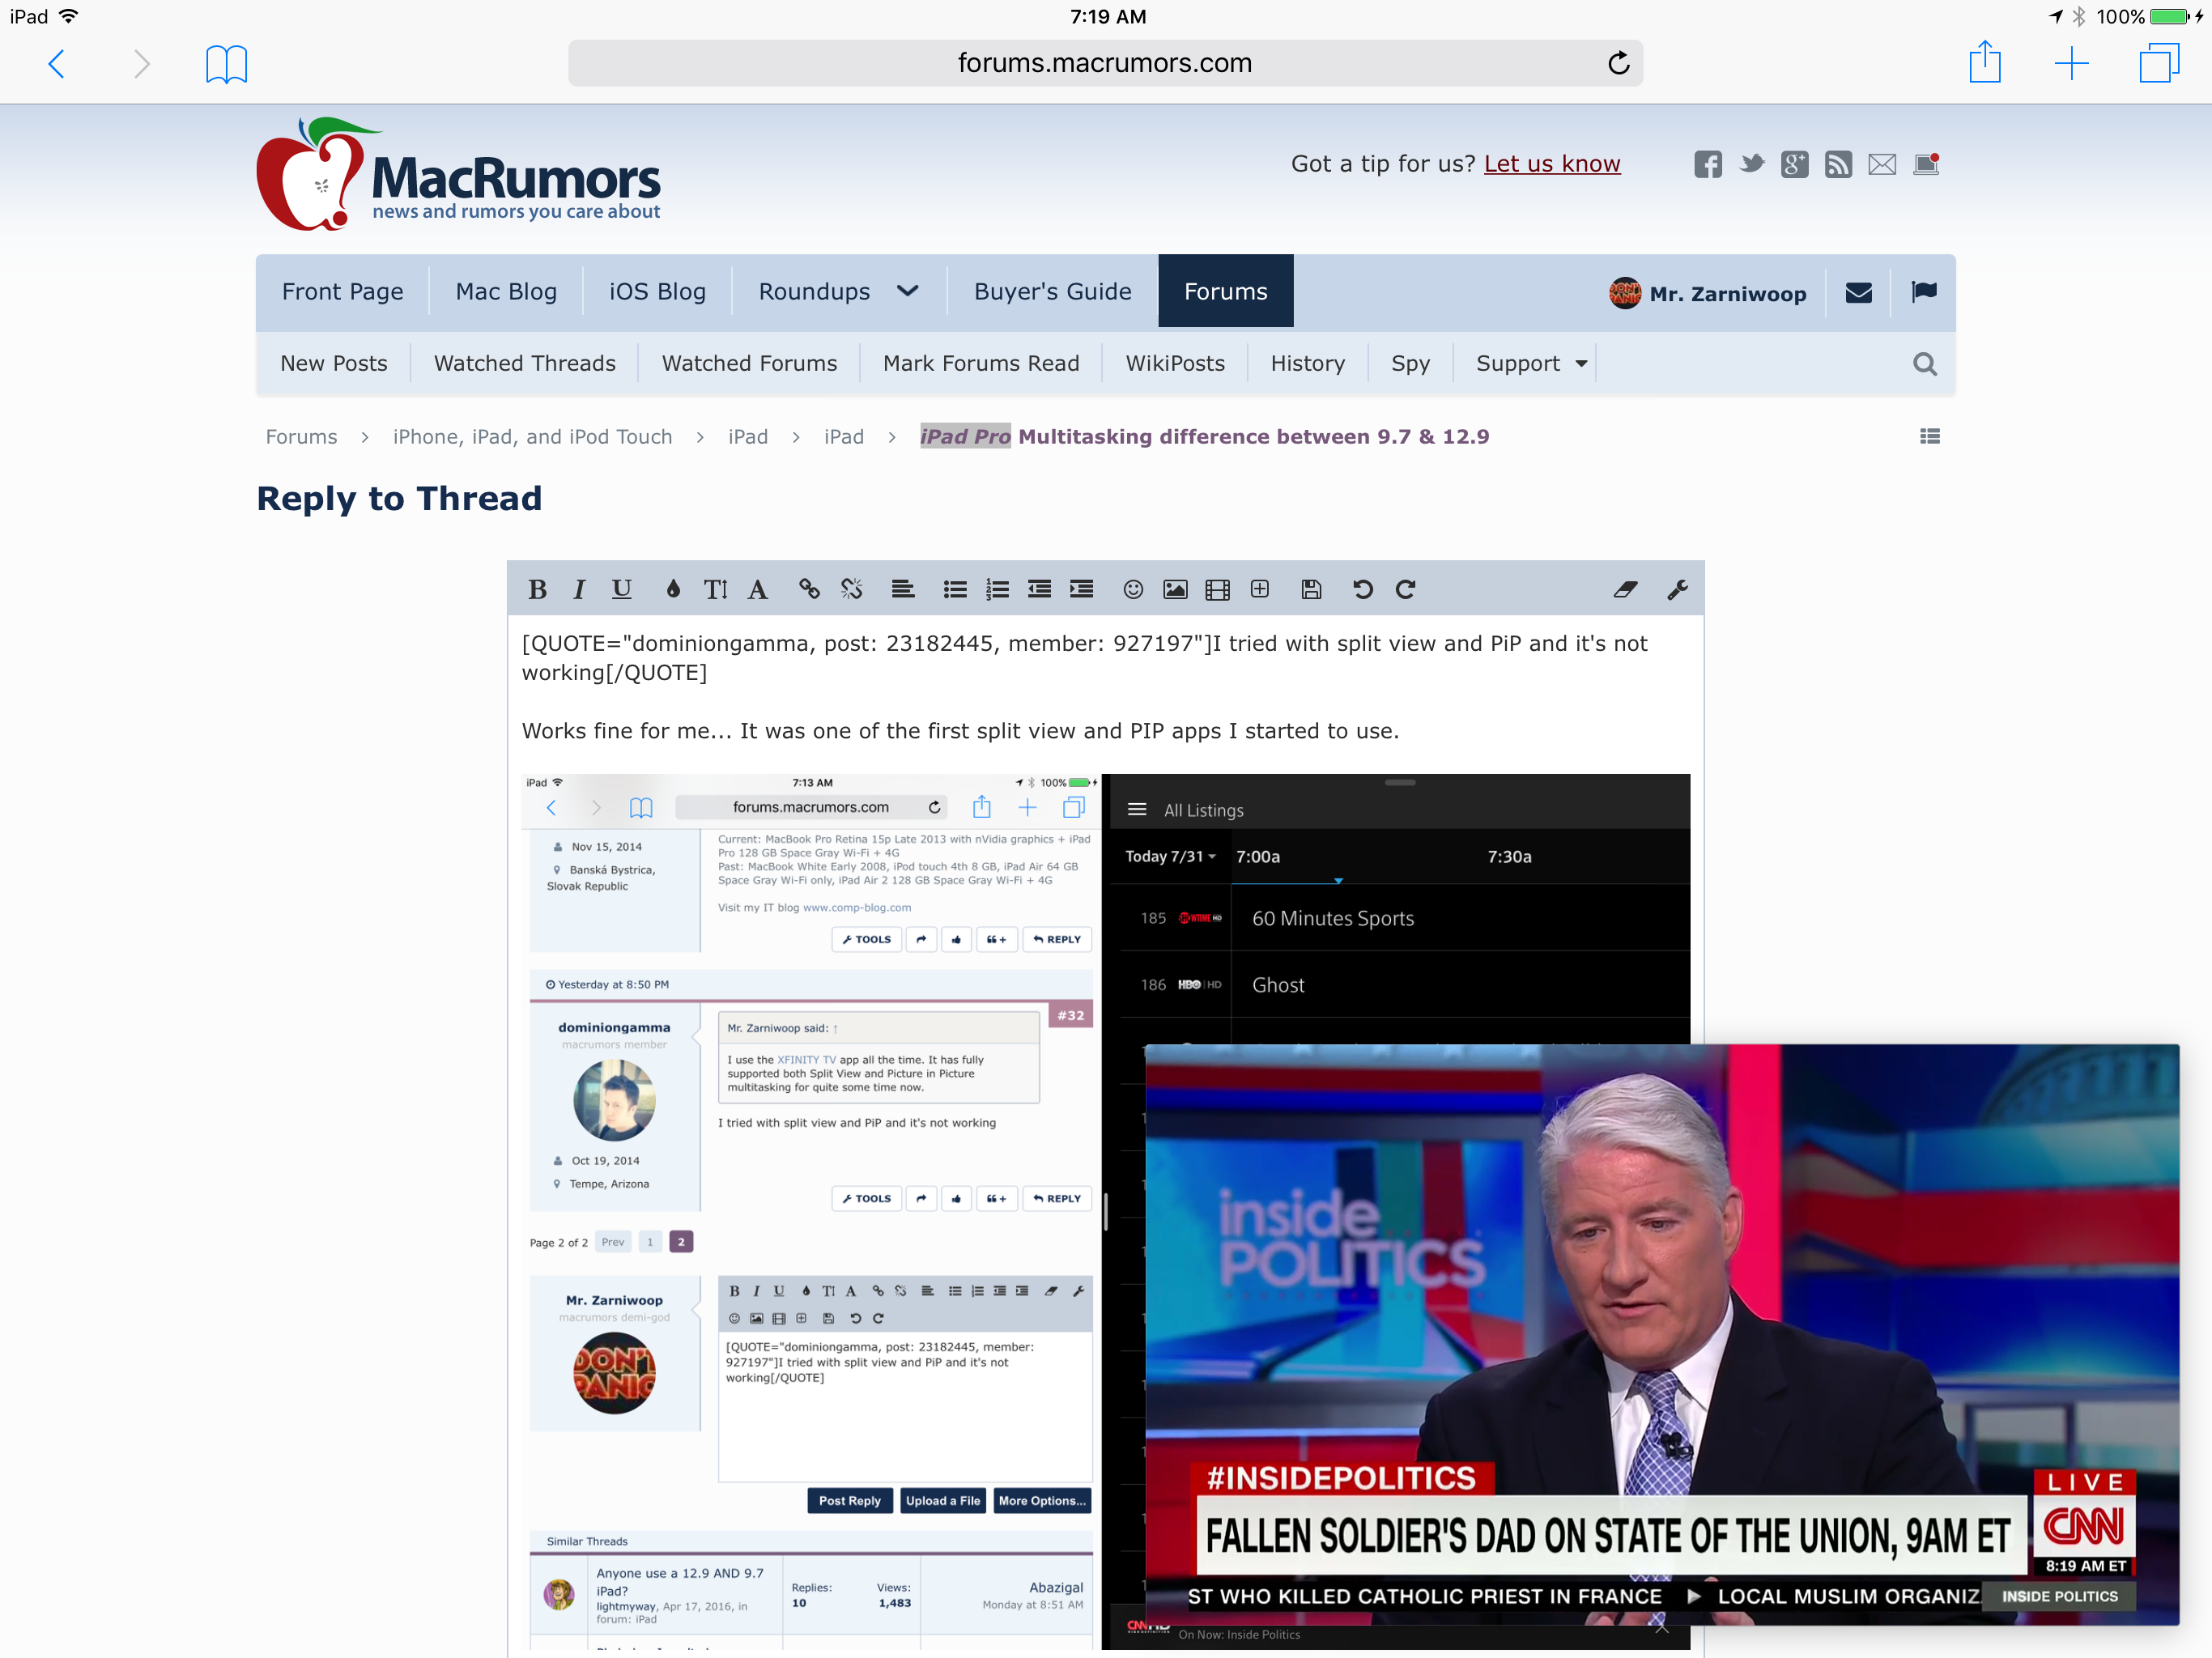Toggle italic formatting in editor toolbar
The image size is (2212, 1658).
(x=579, y=589)
